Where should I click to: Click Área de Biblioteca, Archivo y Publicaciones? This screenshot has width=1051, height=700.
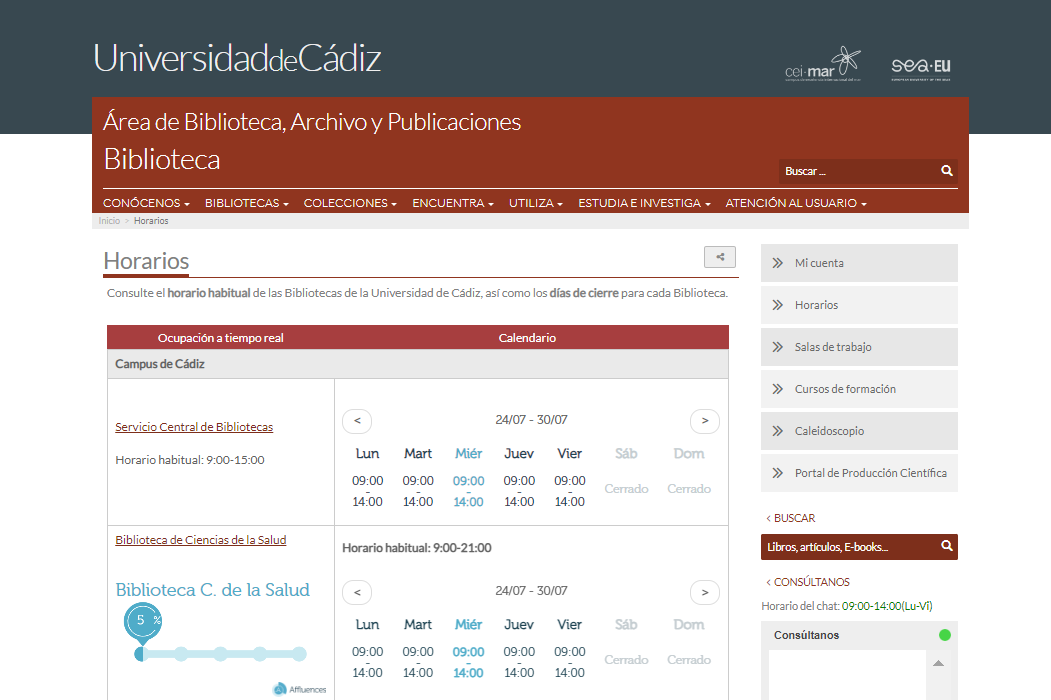click(x=312, y=122)
